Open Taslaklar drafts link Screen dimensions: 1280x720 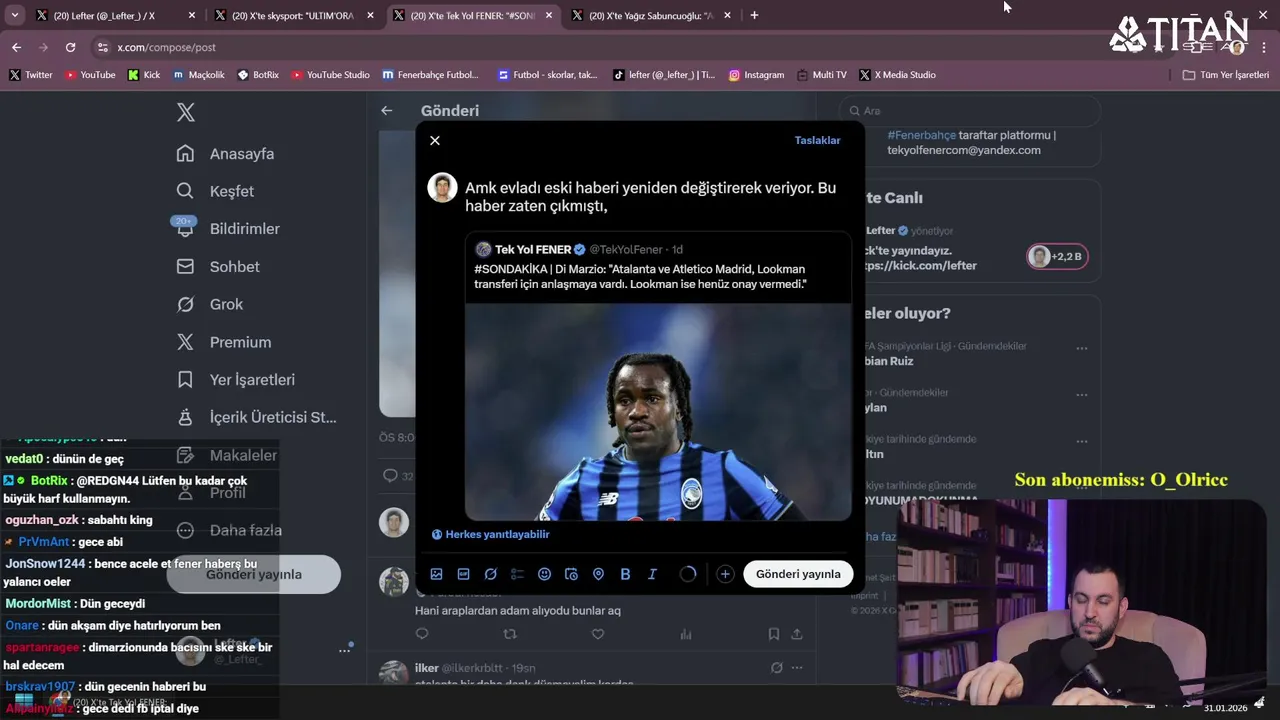tap(817, 140)
